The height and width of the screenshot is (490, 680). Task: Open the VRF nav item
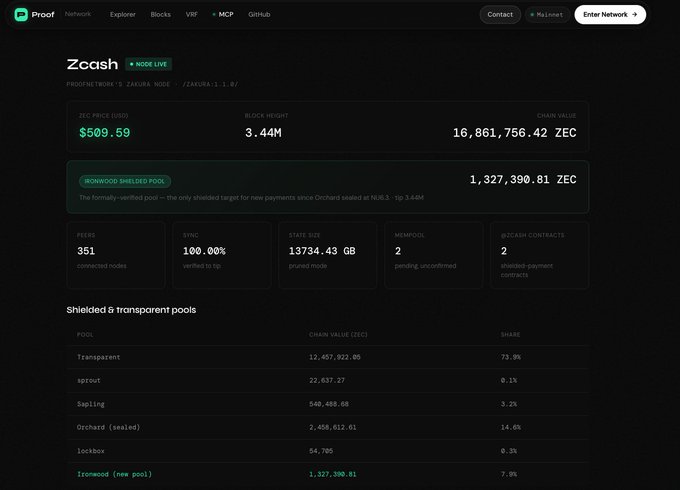pos(192,15)
